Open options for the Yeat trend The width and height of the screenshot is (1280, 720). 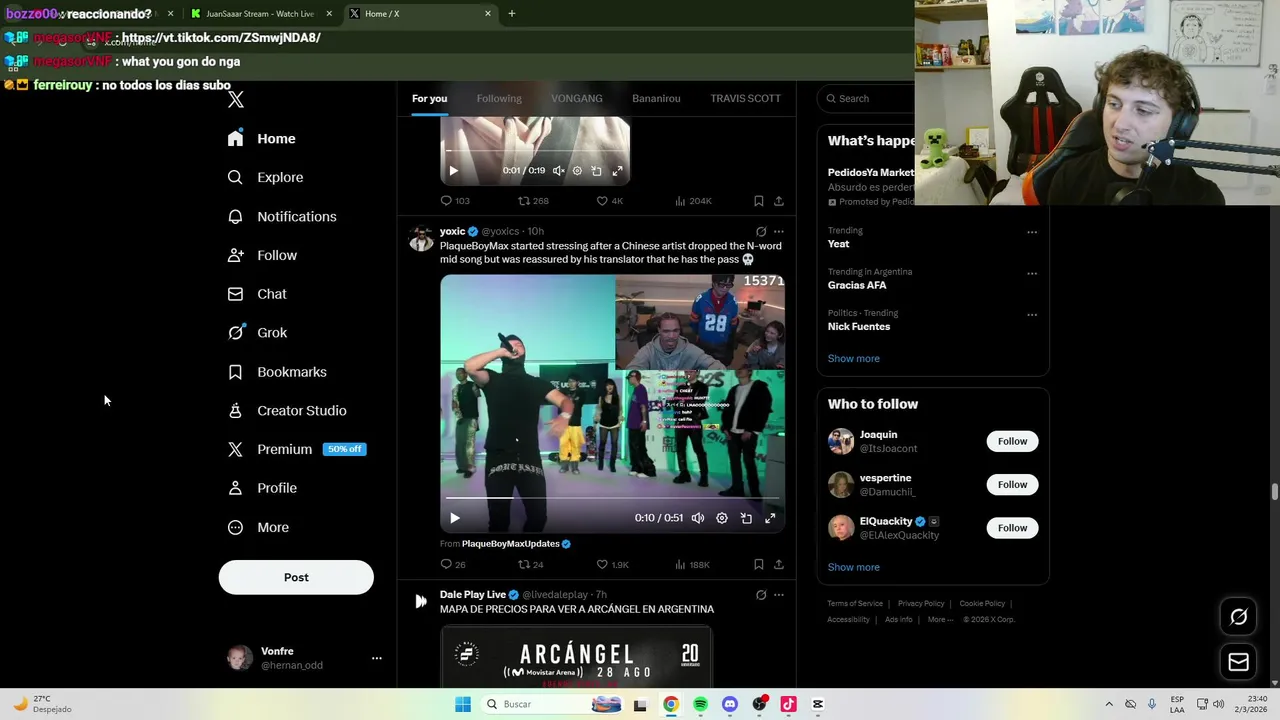pos(1032,232)
